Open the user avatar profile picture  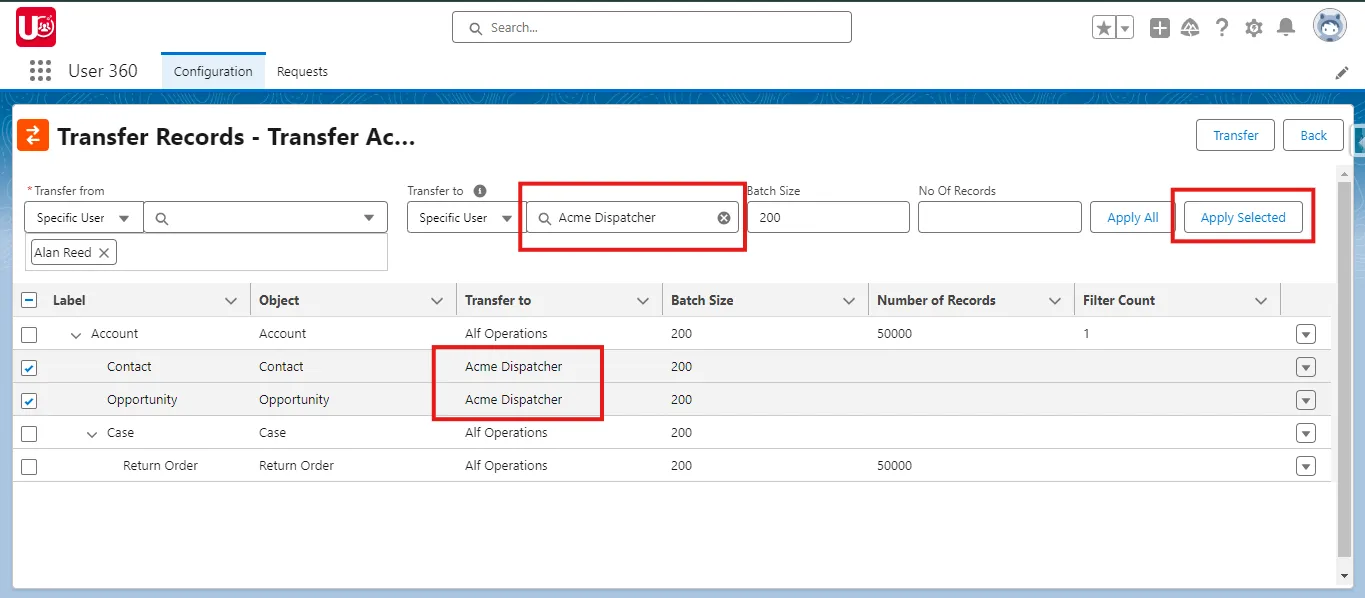[x=1330, y=26]
